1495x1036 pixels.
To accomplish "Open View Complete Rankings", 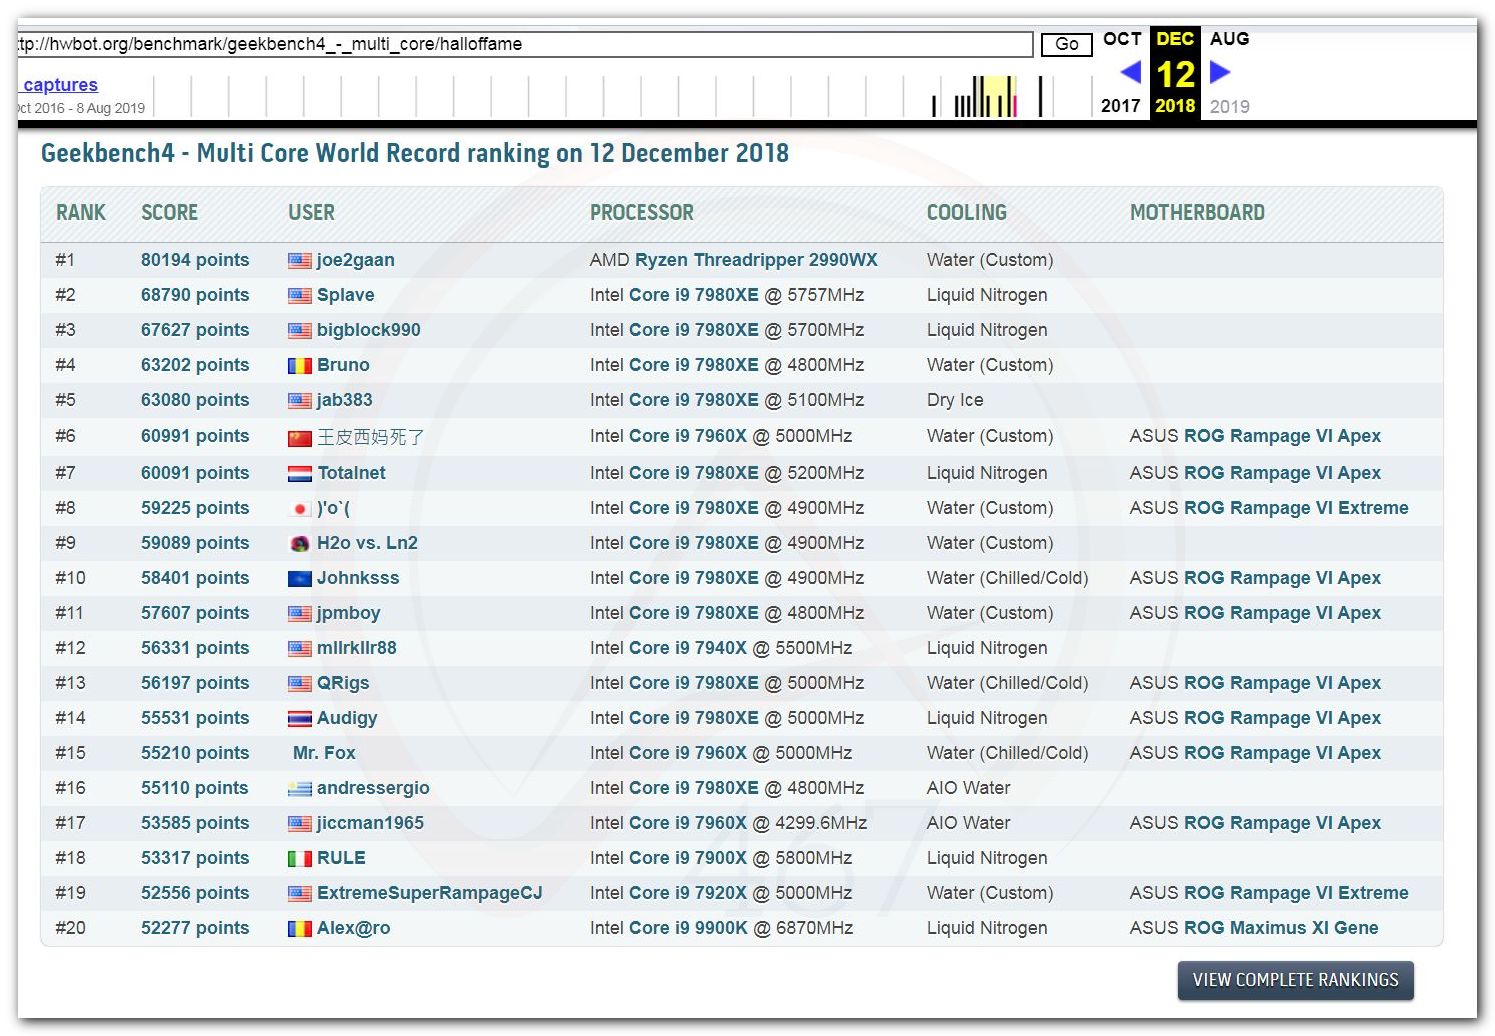I will coord(1295,980).
